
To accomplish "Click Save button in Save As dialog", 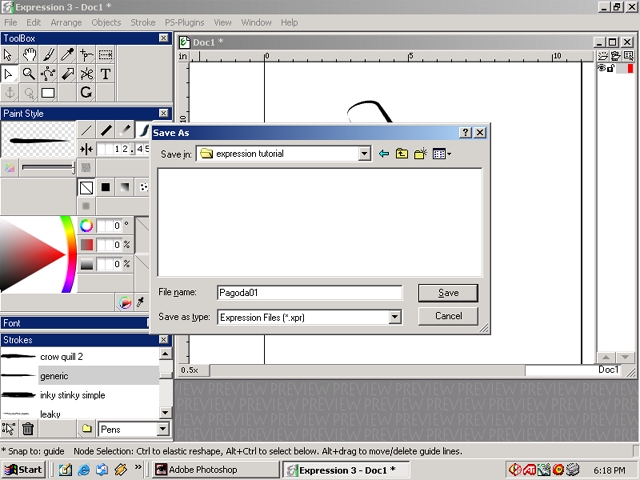I will tap(448, 293).
